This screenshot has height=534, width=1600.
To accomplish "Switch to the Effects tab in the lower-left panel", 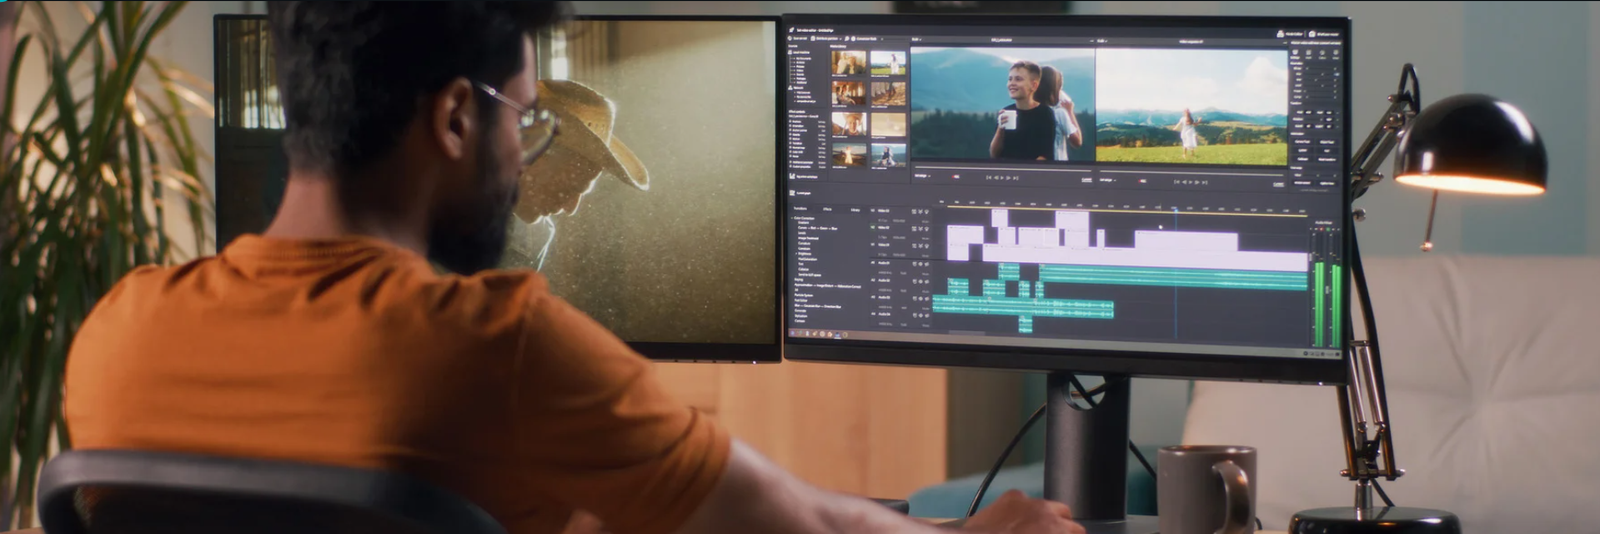I will [827, 209].
